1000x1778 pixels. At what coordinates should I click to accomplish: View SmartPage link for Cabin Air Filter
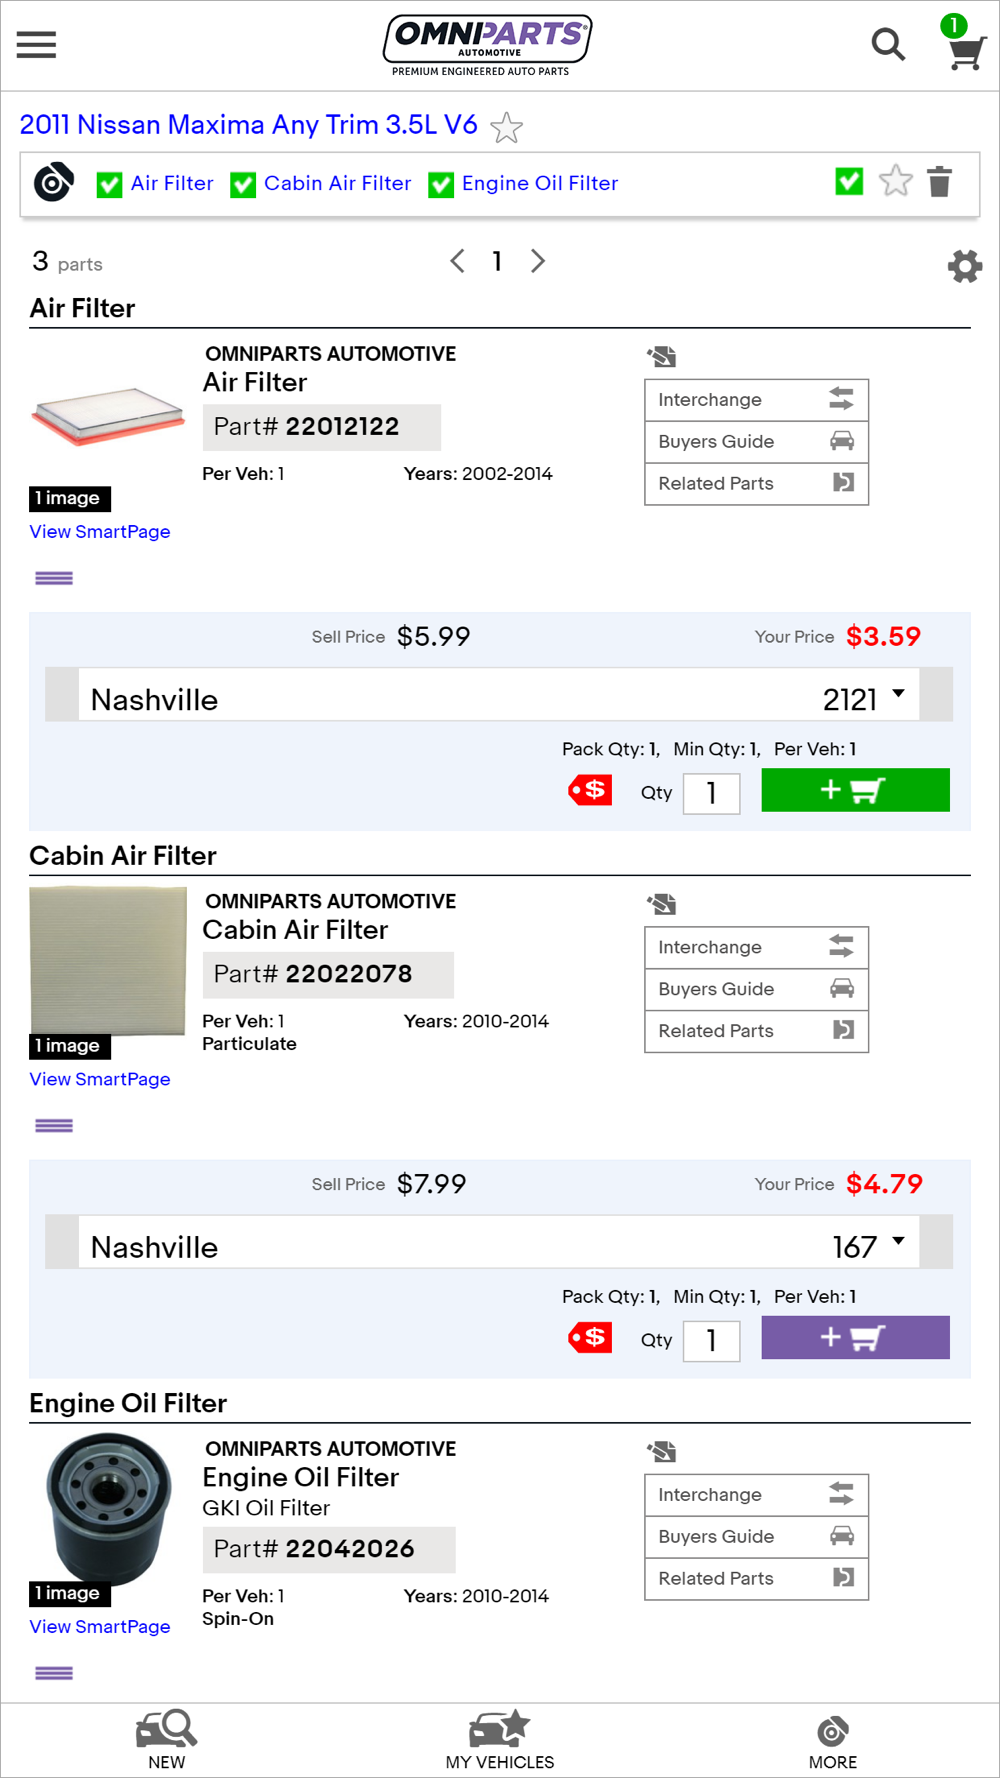coord(100,1079)
